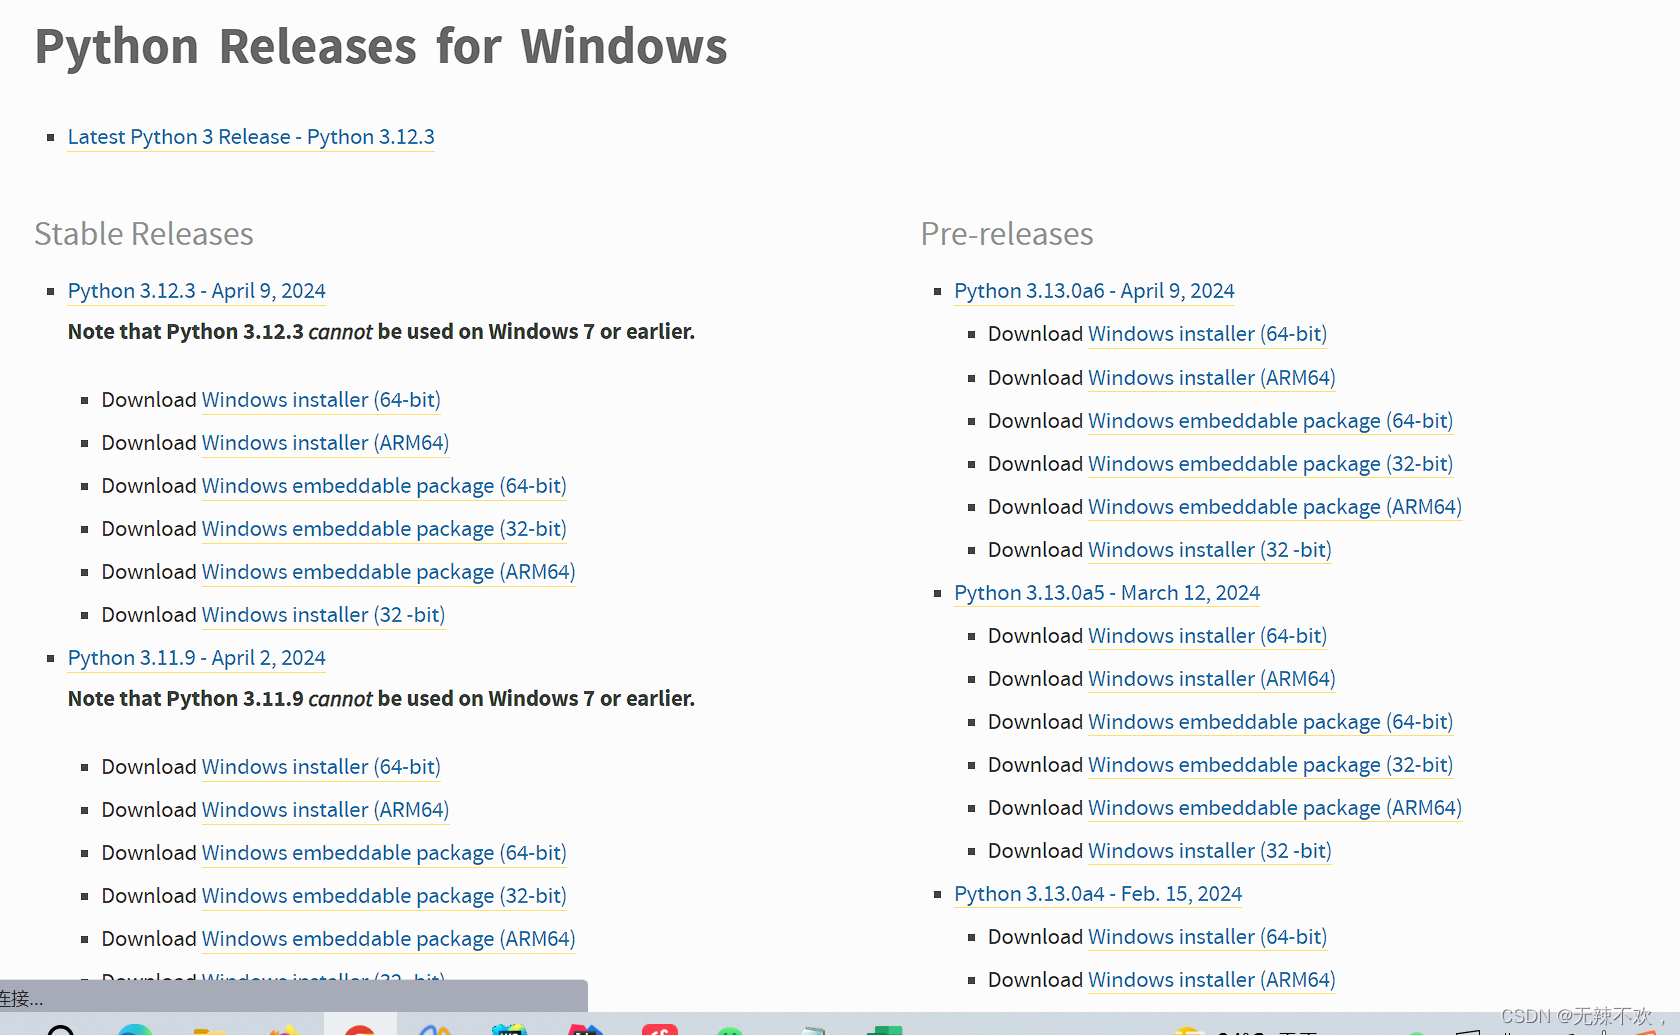
Task: Download Python 3.12.3 Windows installer (ARM64)
Action: point(325,443)
